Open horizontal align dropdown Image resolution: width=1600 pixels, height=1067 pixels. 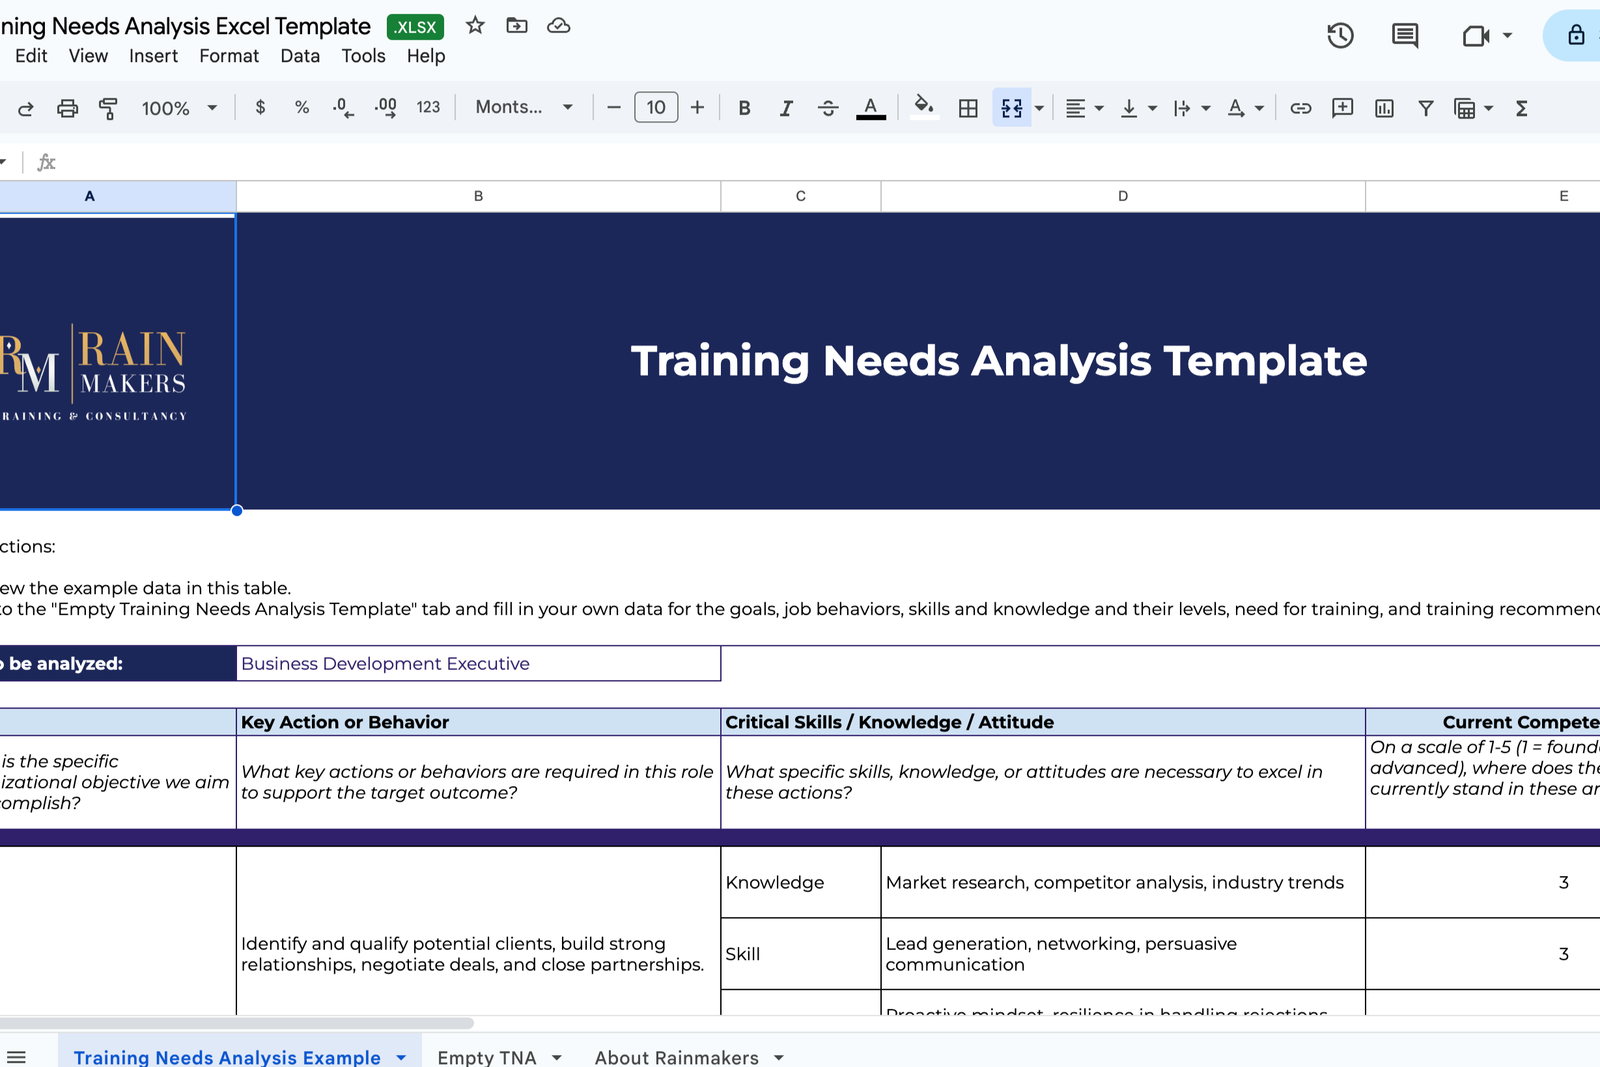click(1084, 108)
